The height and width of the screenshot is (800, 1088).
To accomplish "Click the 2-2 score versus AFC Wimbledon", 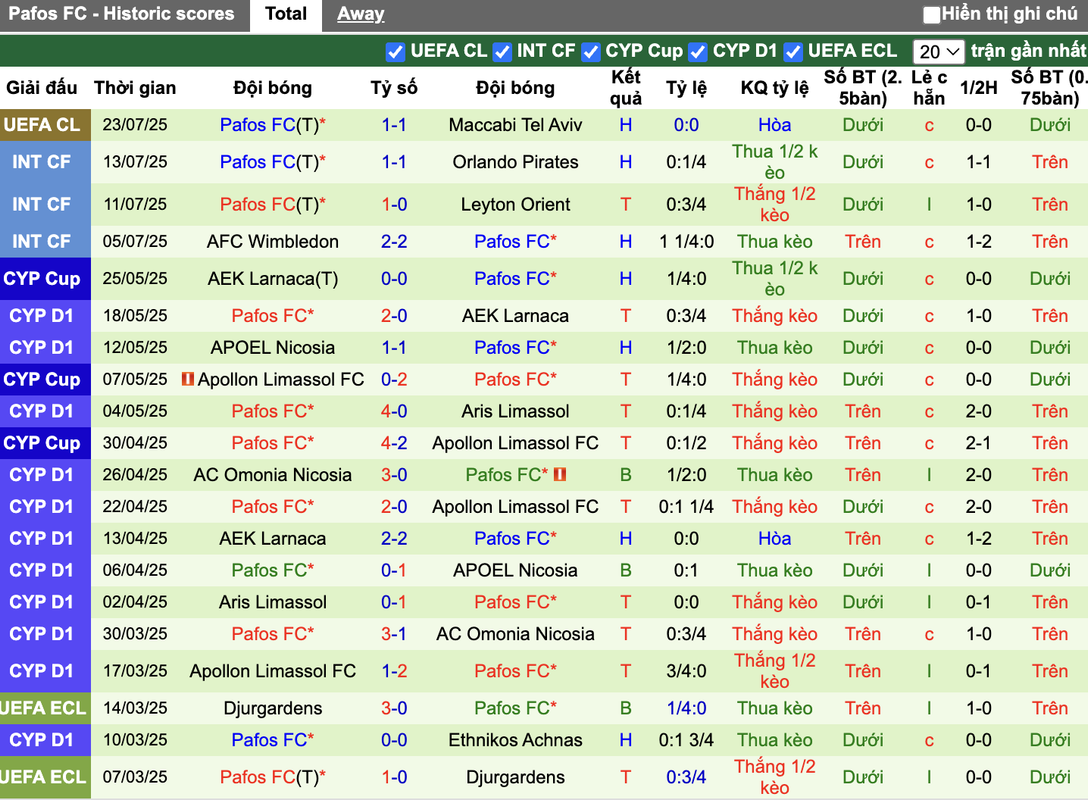I will coord(393,241).
